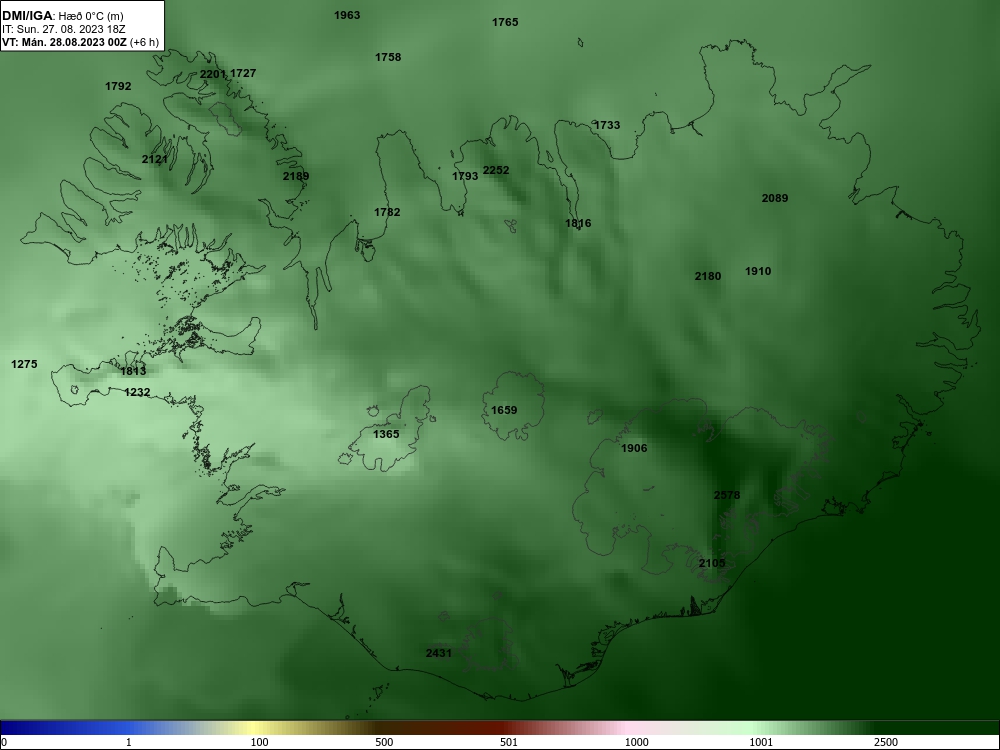Click the legend label 0
1000x750 pixels.
point(3,742)
